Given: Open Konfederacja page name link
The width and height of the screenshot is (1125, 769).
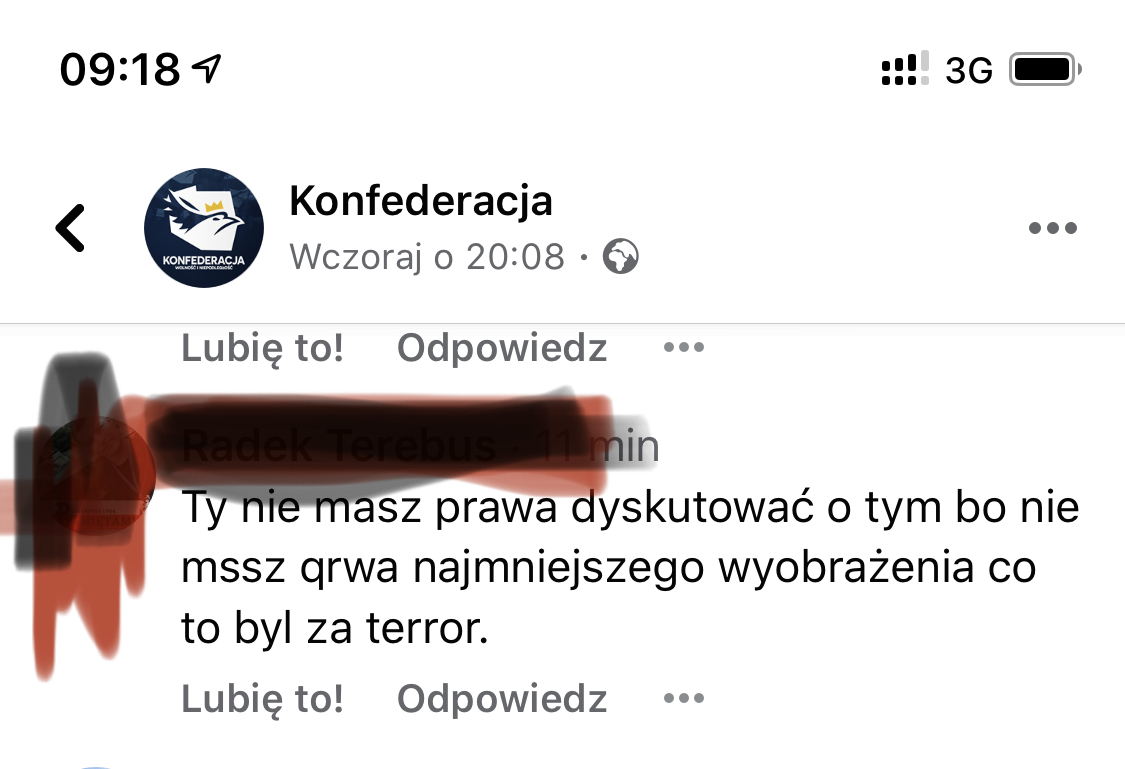Looking at the screenshot, I should point(421,201).
